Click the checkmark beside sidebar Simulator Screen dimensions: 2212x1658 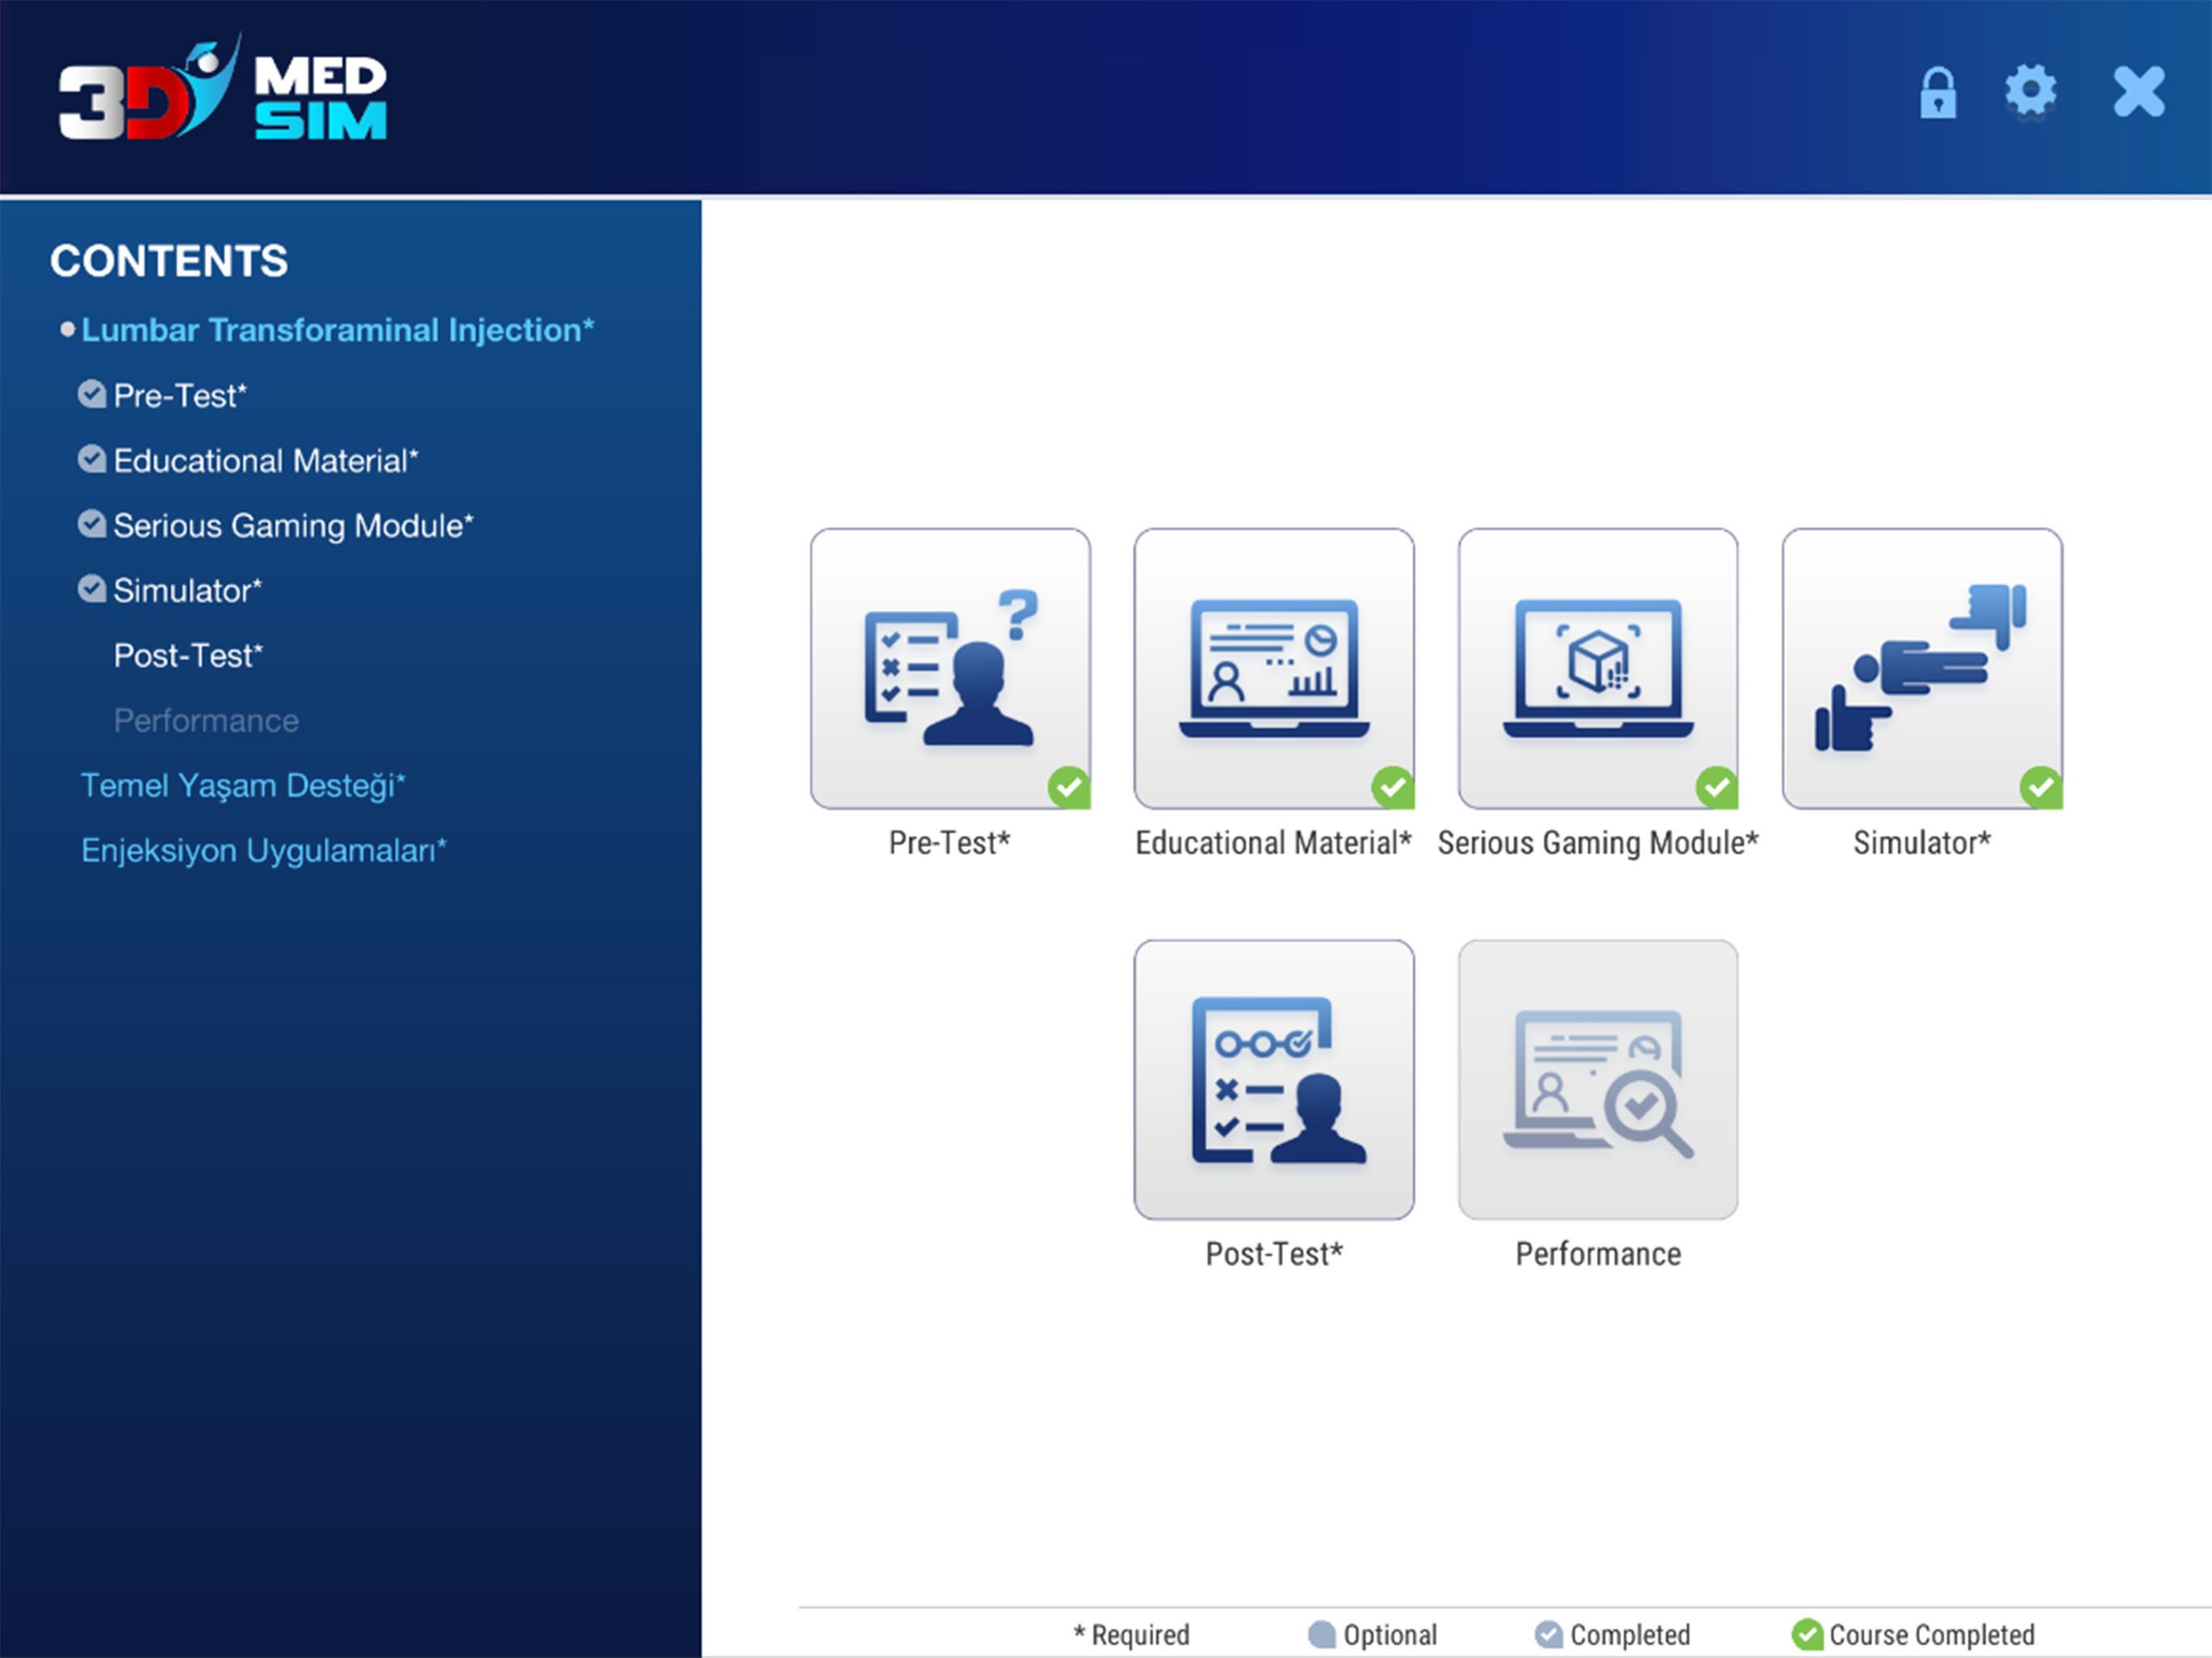[91, 589]
